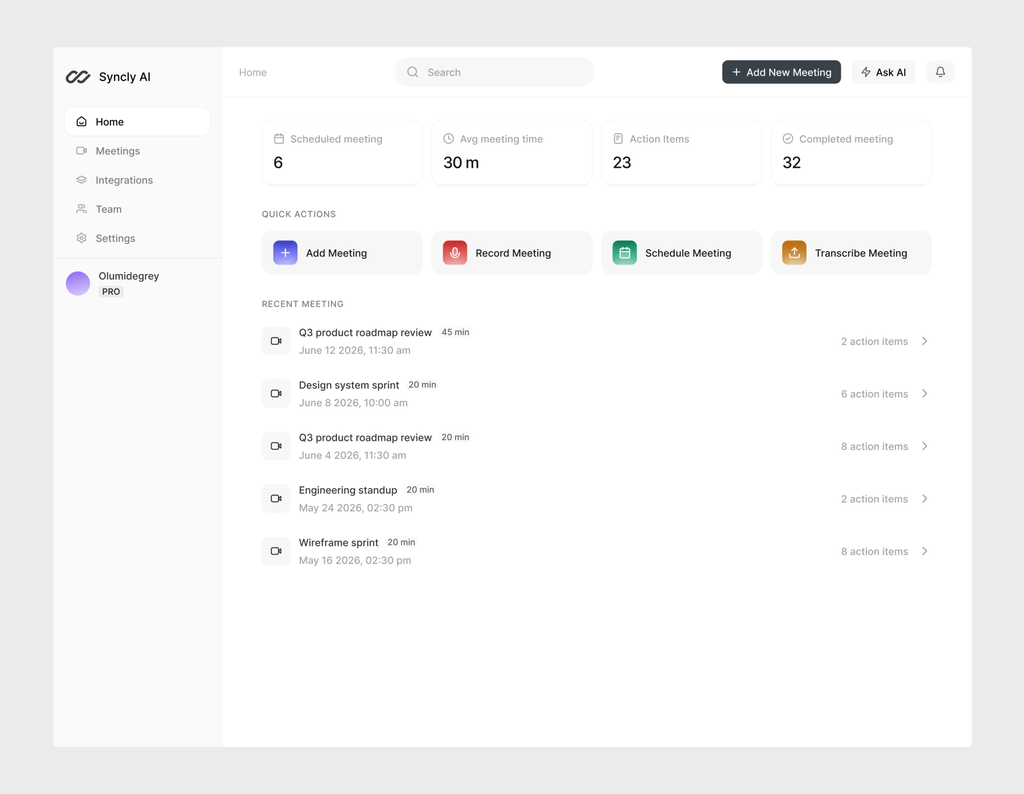Image resolution: width=1024 pixels, height=794 pixels.
Task: Click the orange upload Transcribe Meeting icon
Action: pos(794,253)
